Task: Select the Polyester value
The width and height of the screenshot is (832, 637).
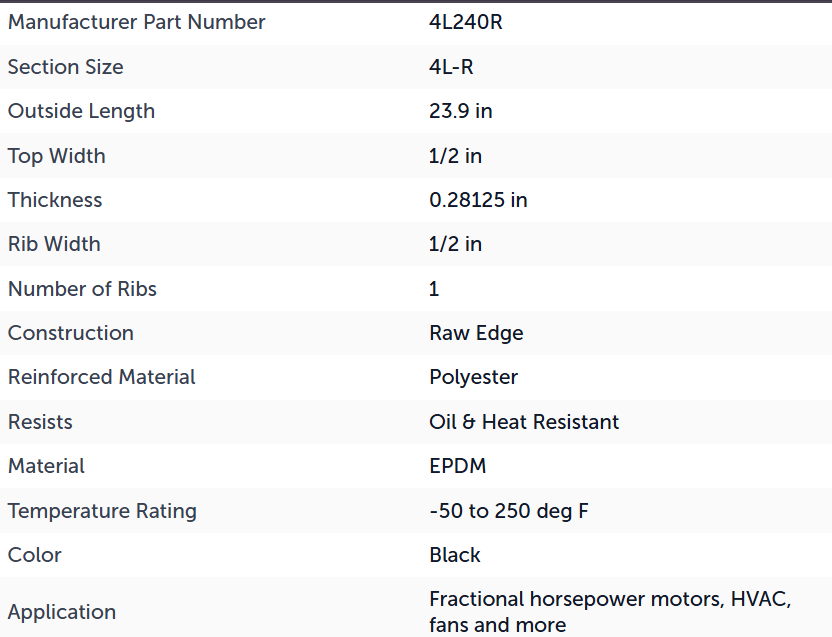Action: (473, 377)
